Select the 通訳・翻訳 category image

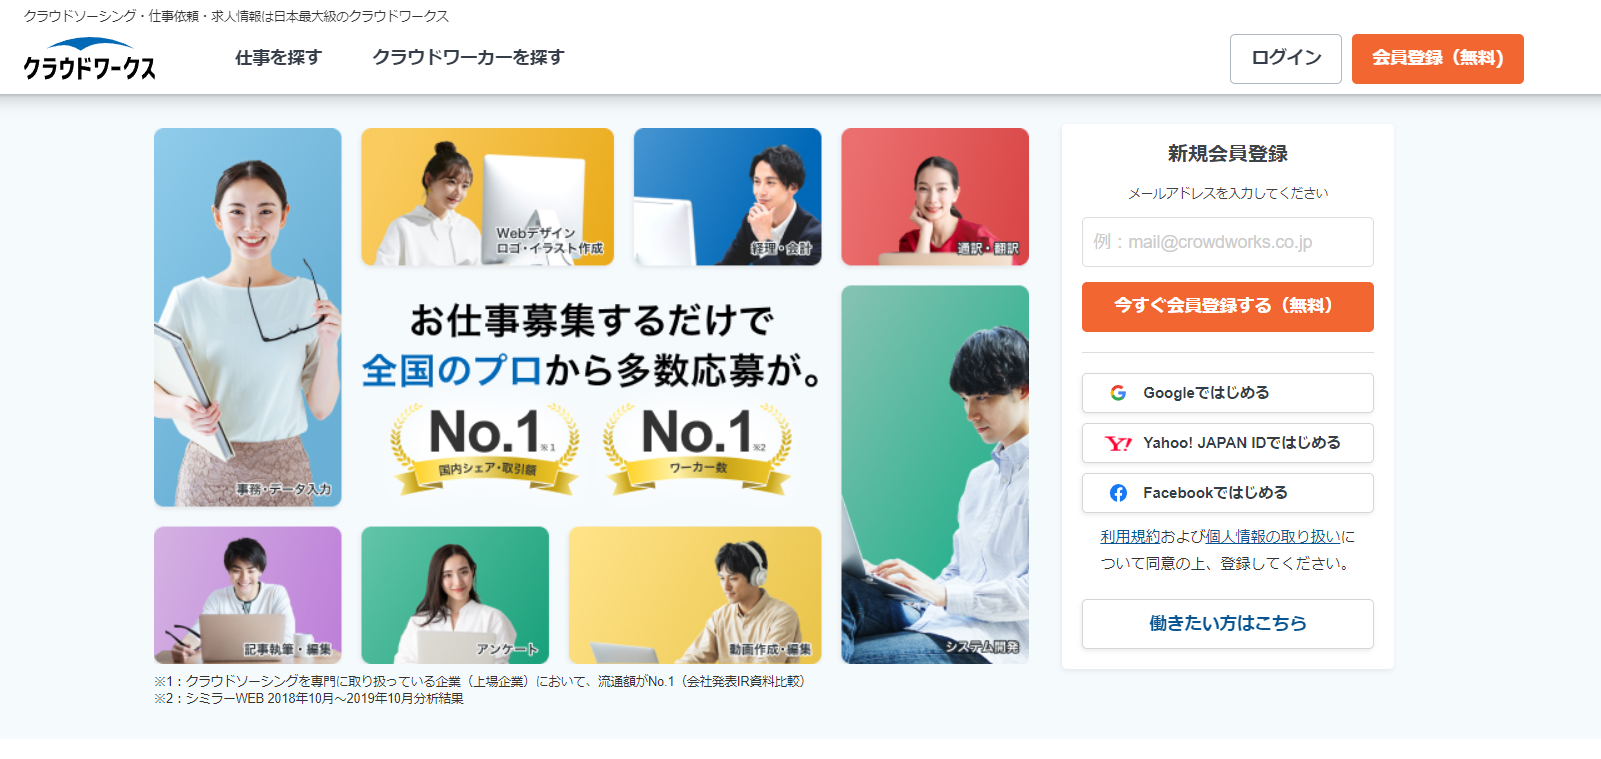click(x=935, y=197)
